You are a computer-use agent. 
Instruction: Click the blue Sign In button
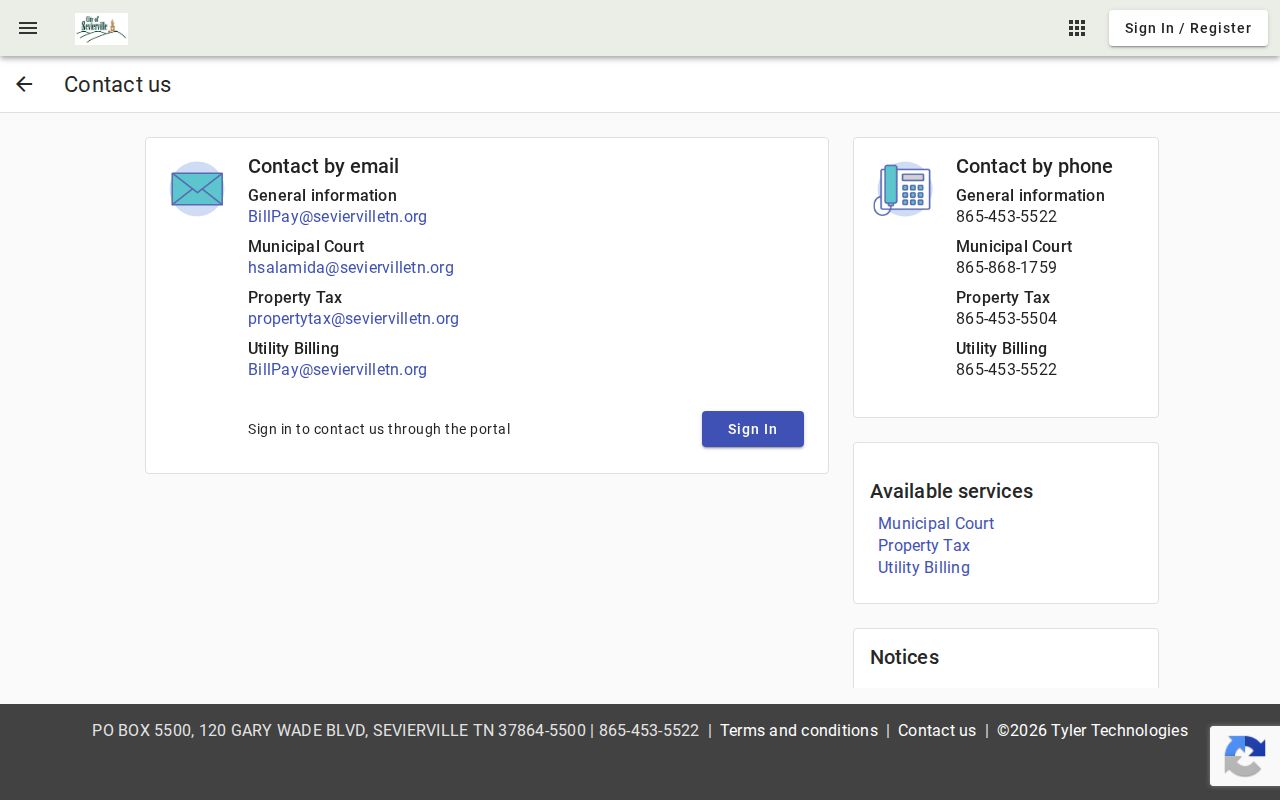753,429
